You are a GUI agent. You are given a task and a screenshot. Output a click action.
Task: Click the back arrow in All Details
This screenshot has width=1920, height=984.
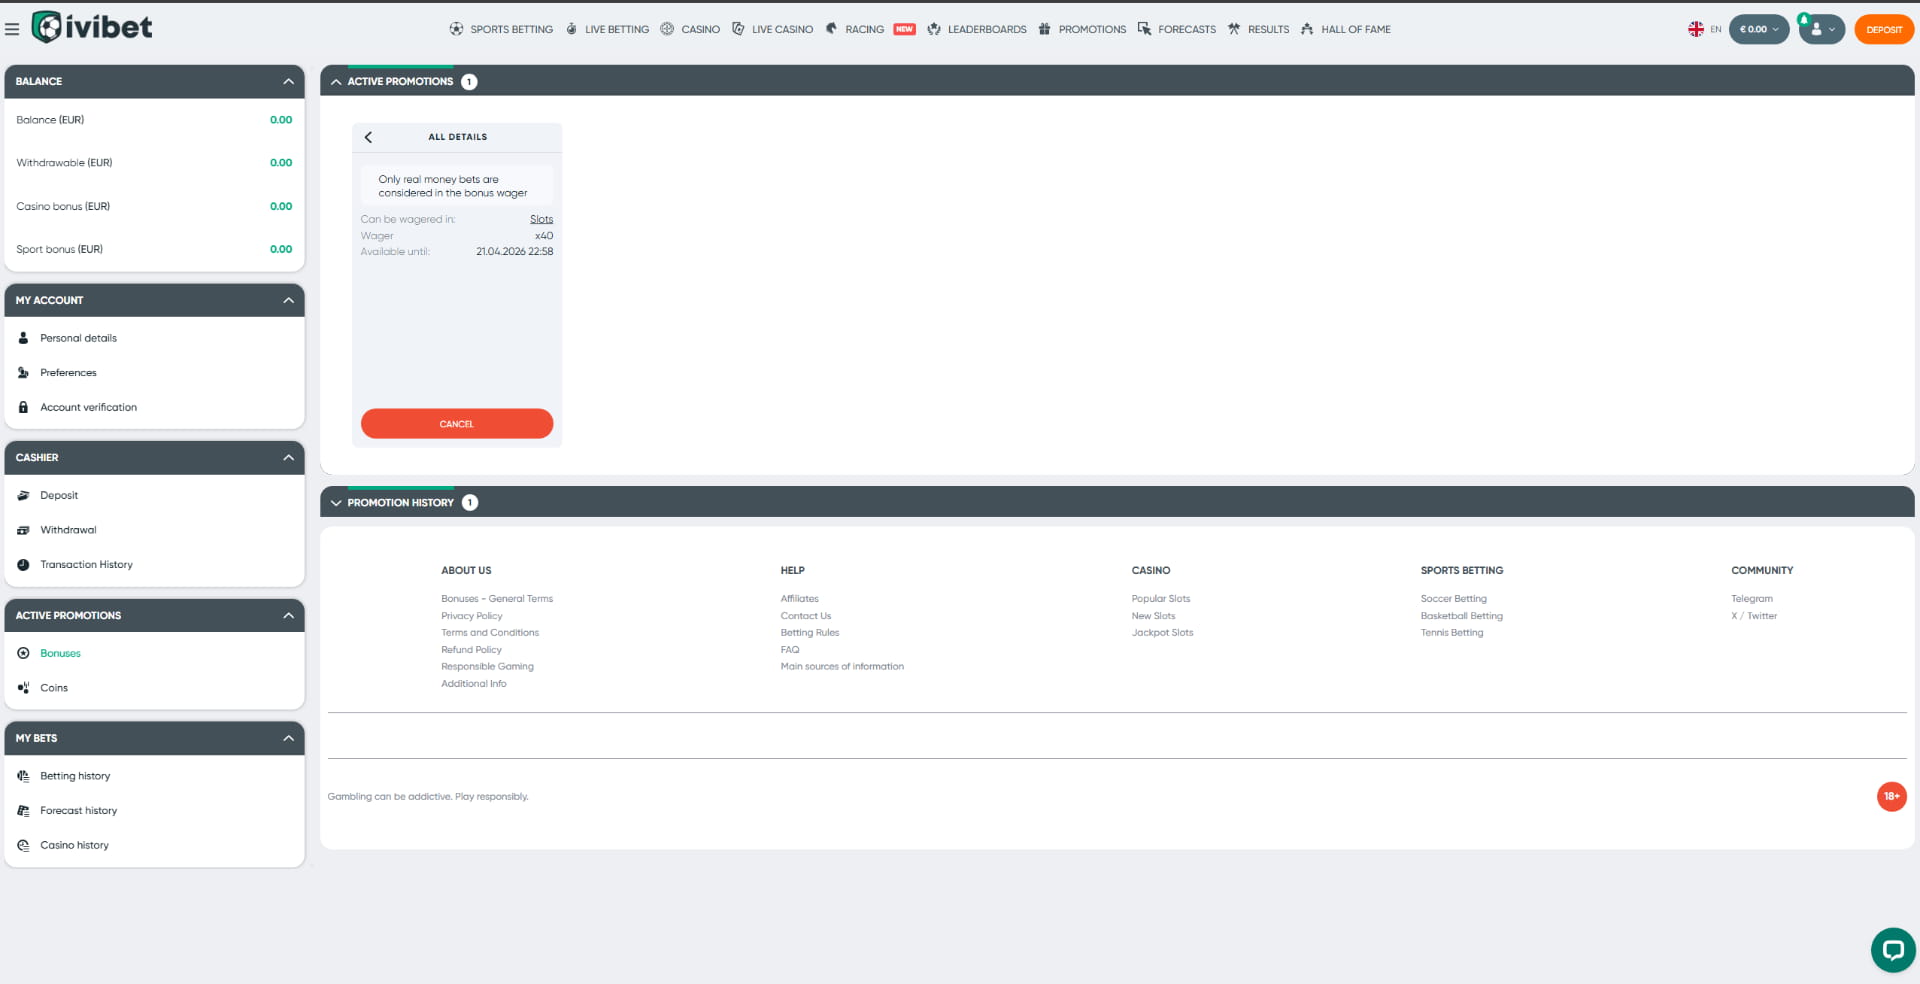click(x=368, y=137)
